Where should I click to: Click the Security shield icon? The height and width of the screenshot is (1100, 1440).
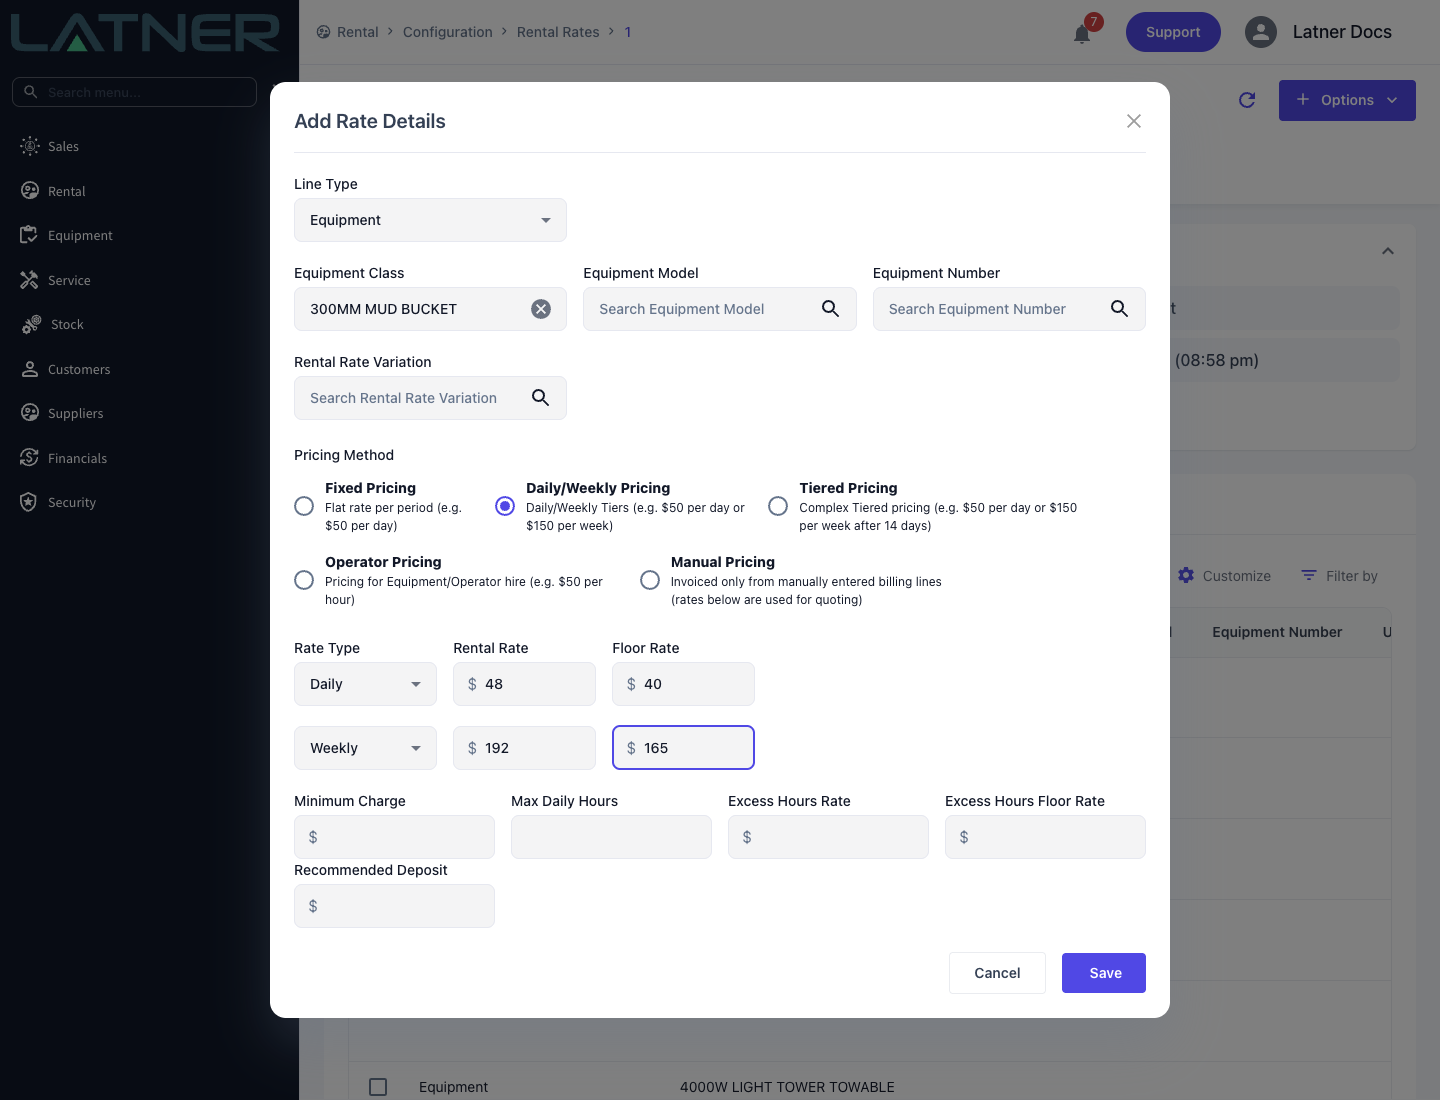point(29,502)
